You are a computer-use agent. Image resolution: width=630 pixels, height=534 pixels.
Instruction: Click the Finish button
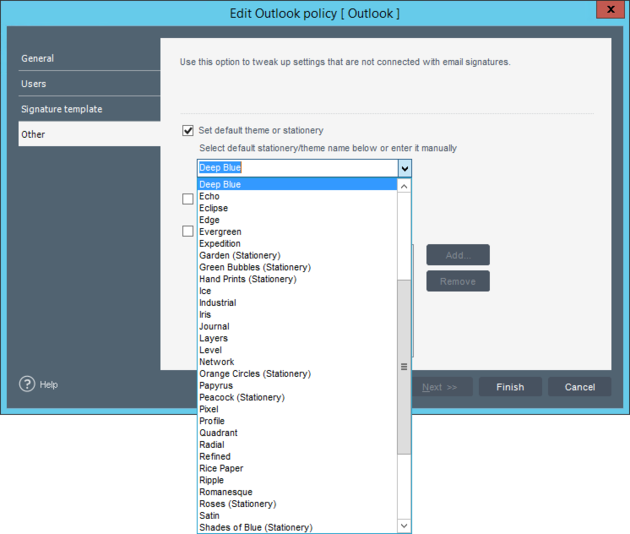click(510, 387)
